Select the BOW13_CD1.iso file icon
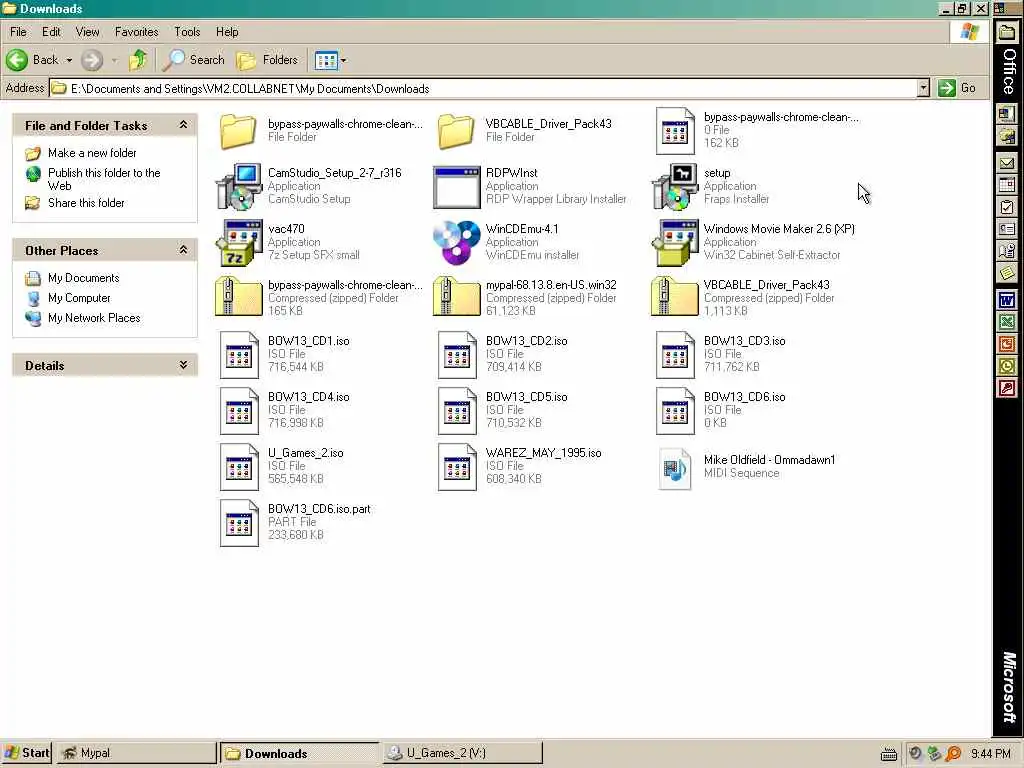 pyautogui.click(x=239, y=355)
